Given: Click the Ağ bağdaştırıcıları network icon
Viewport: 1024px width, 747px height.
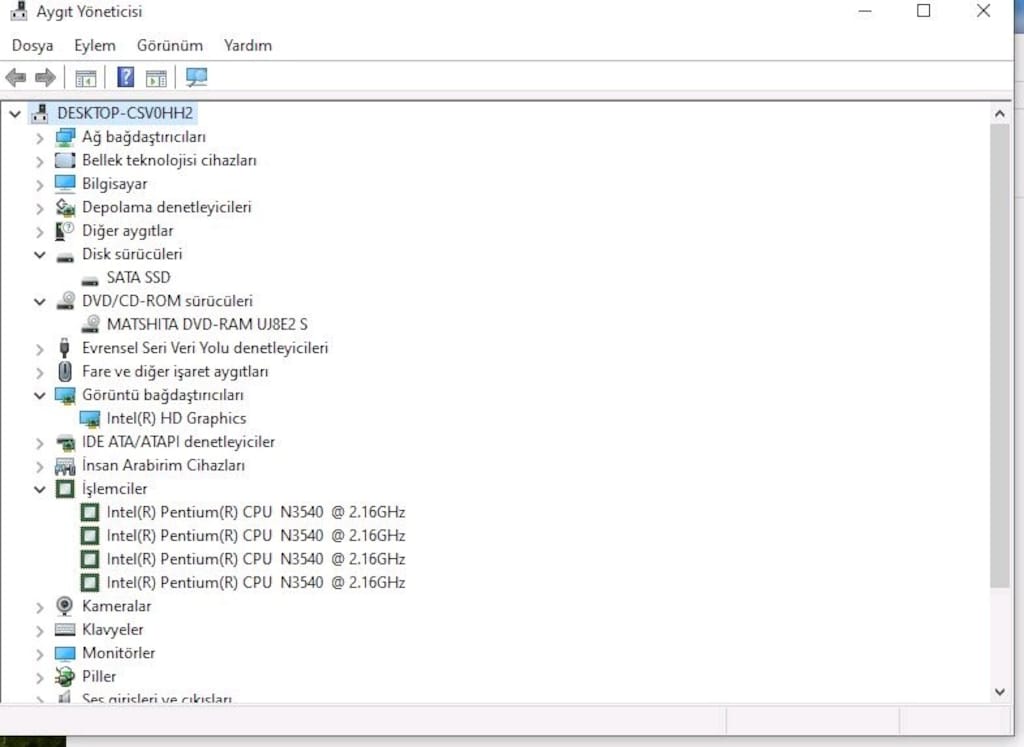Looking at the screenshot, I should click(65, 137).
